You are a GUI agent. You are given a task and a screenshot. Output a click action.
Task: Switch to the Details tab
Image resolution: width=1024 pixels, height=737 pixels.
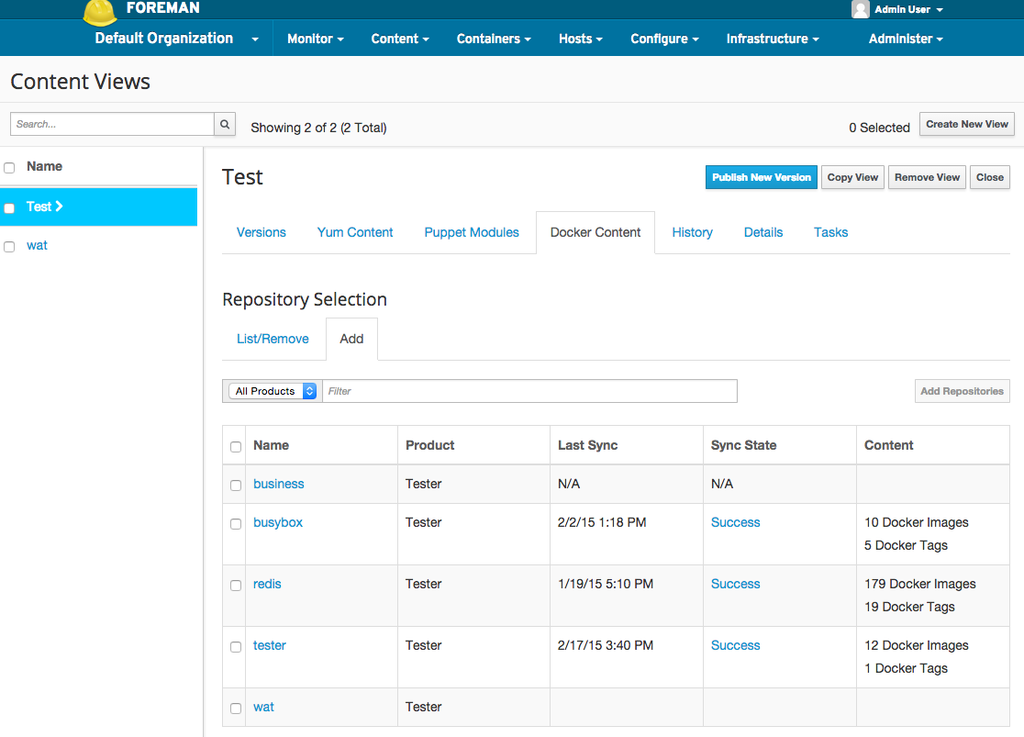pos(763,232)
